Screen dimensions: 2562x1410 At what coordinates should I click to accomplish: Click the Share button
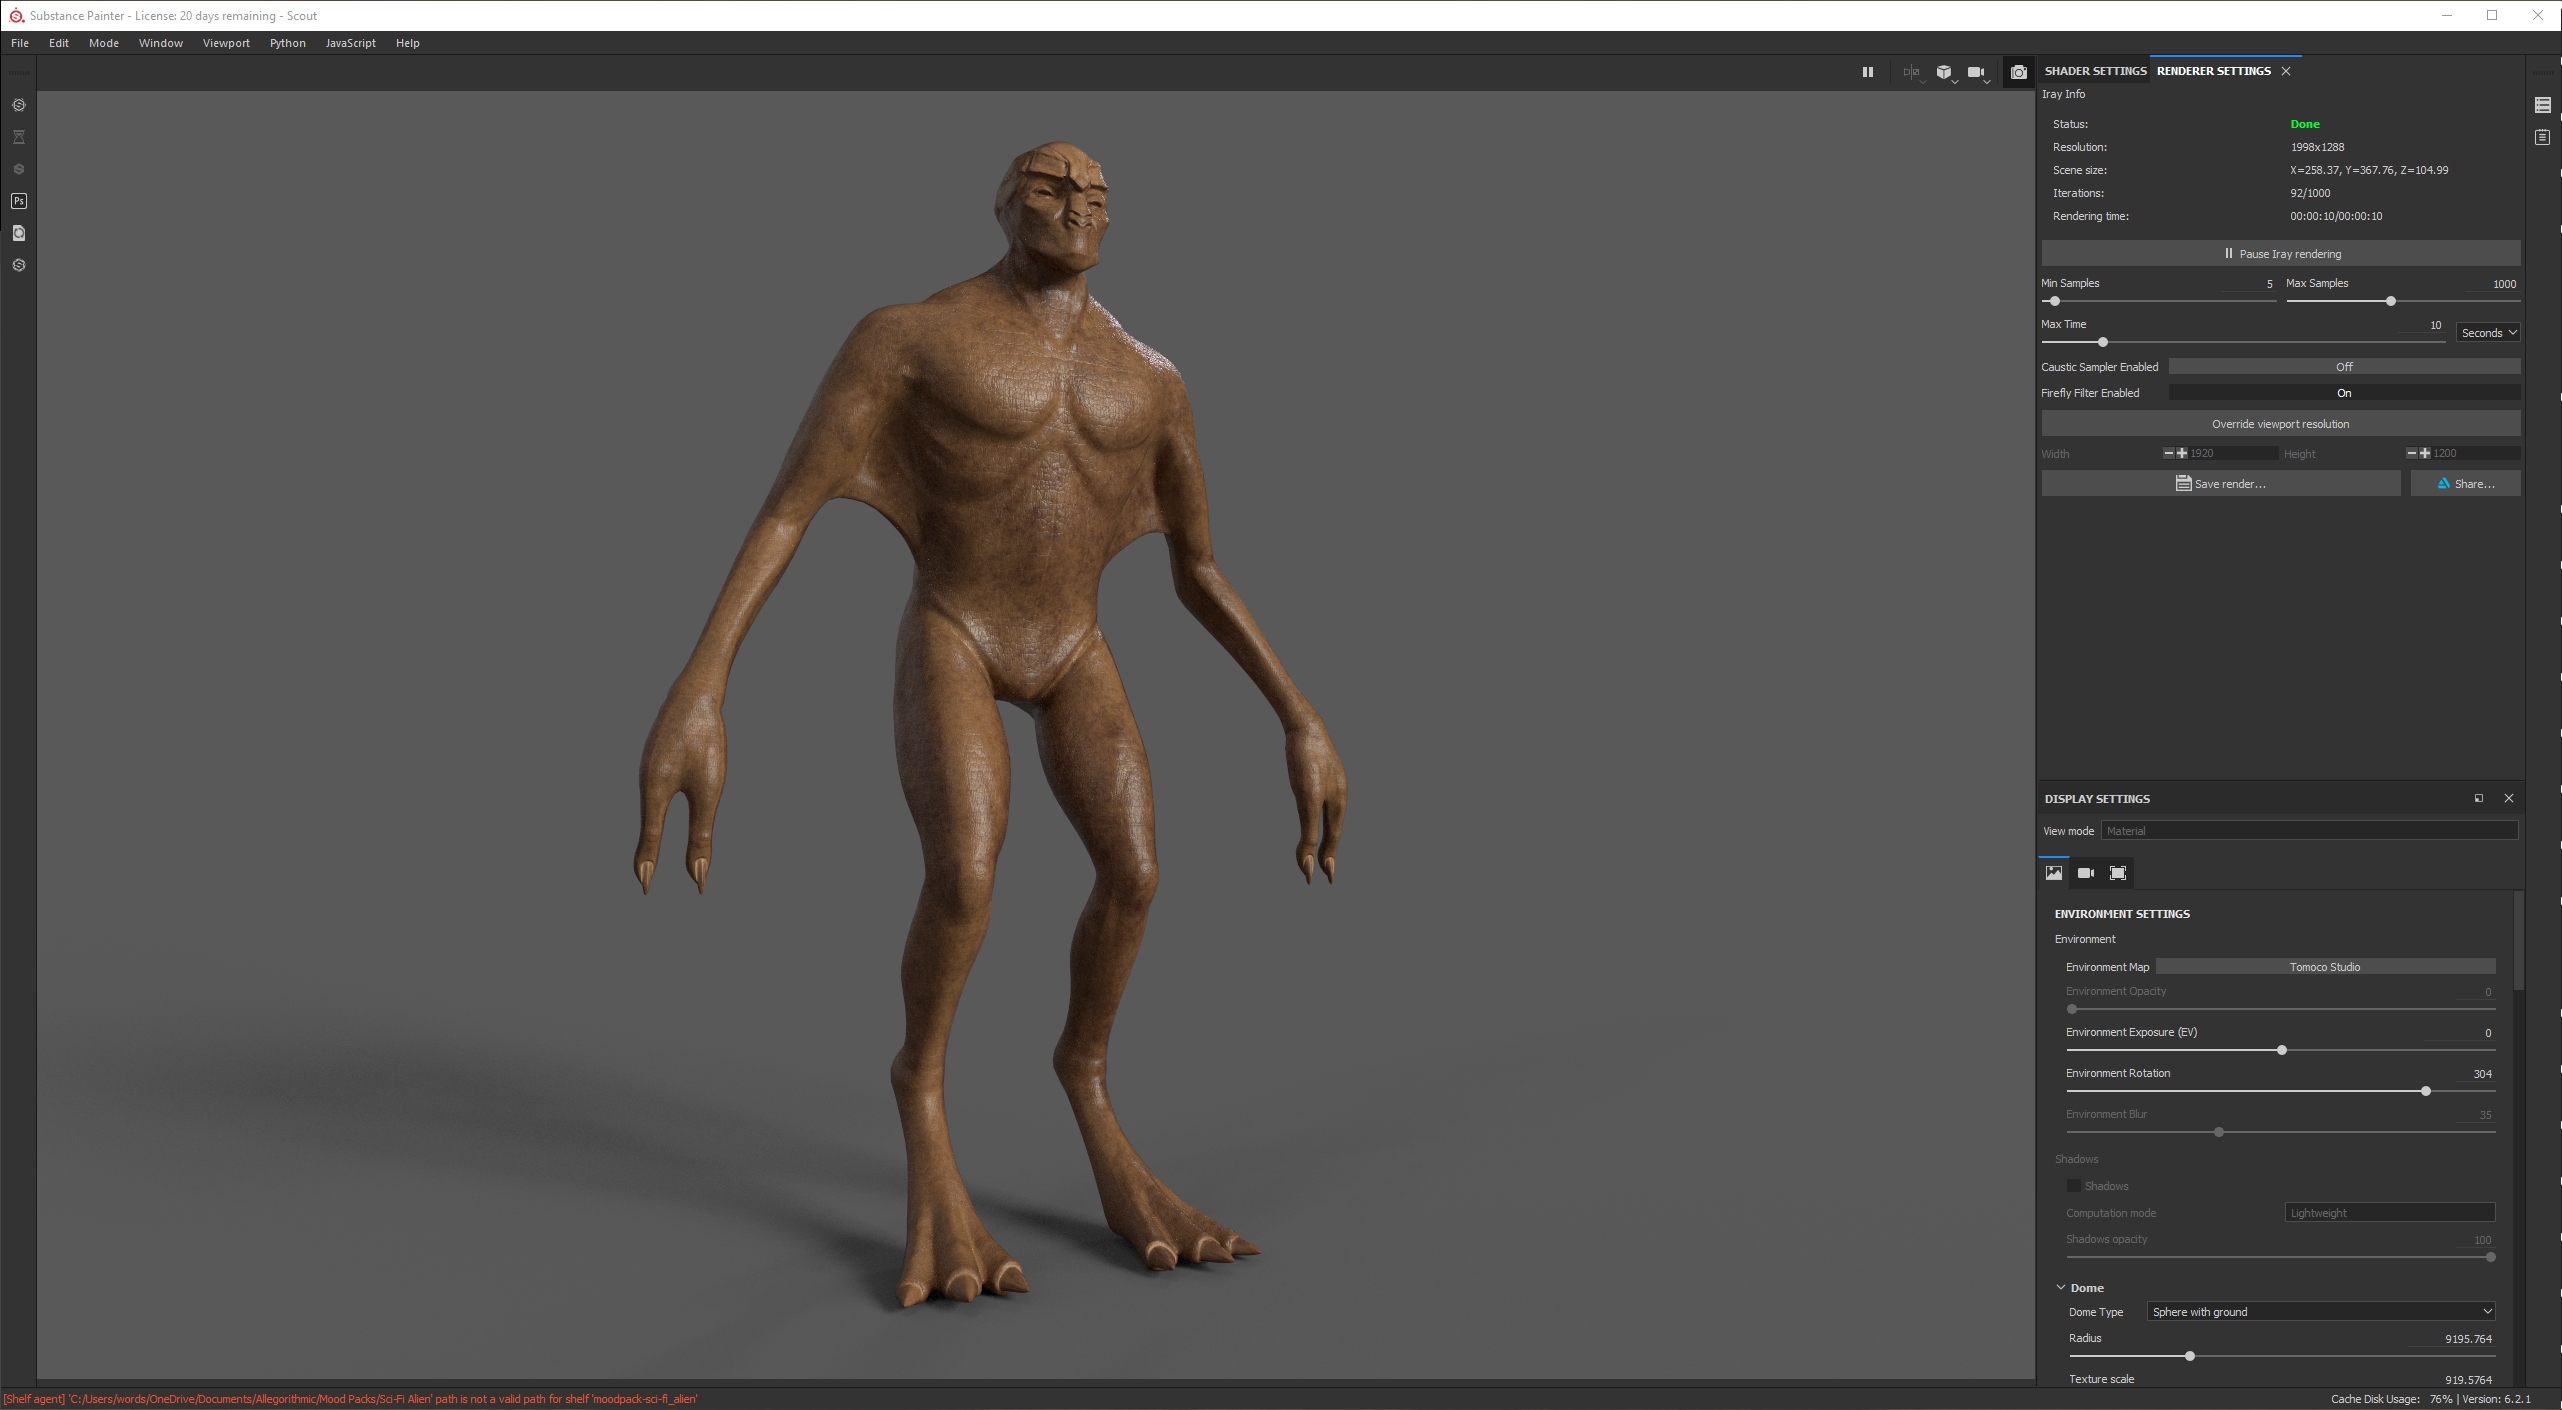[x=2465, y=484]
